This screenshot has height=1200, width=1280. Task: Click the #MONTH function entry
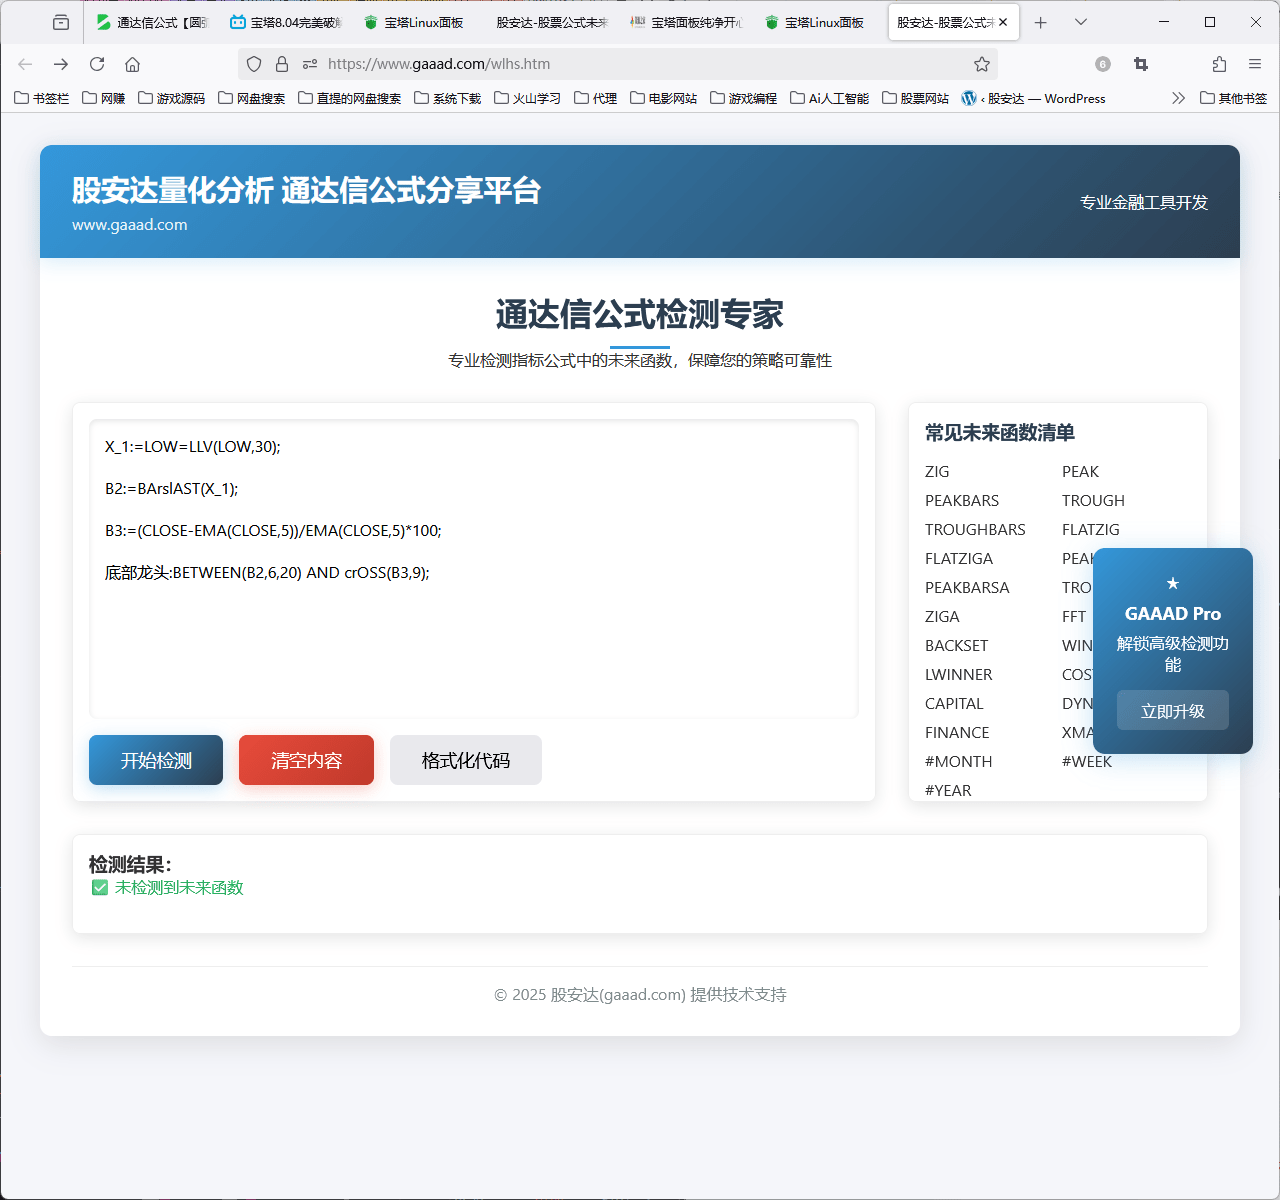pyautogui.click(x=958, y=761)
